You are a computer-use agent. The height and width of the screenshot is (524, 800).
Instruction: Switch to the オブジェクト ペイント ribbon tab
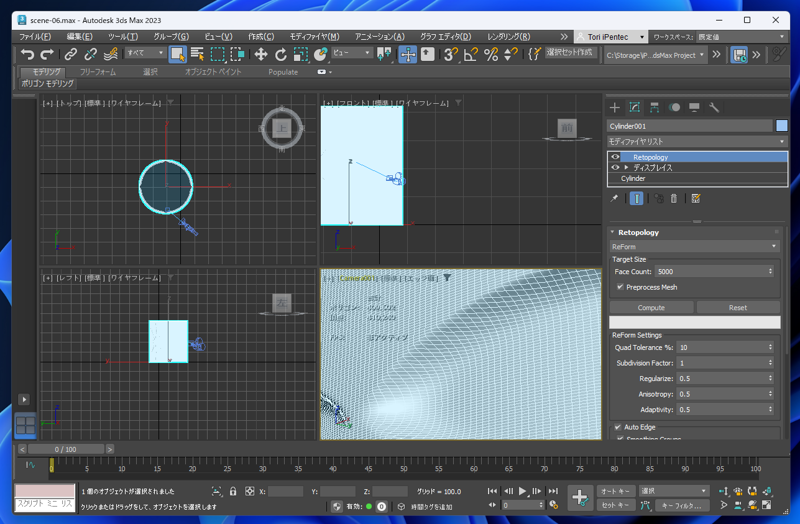(x=213, y=72)
